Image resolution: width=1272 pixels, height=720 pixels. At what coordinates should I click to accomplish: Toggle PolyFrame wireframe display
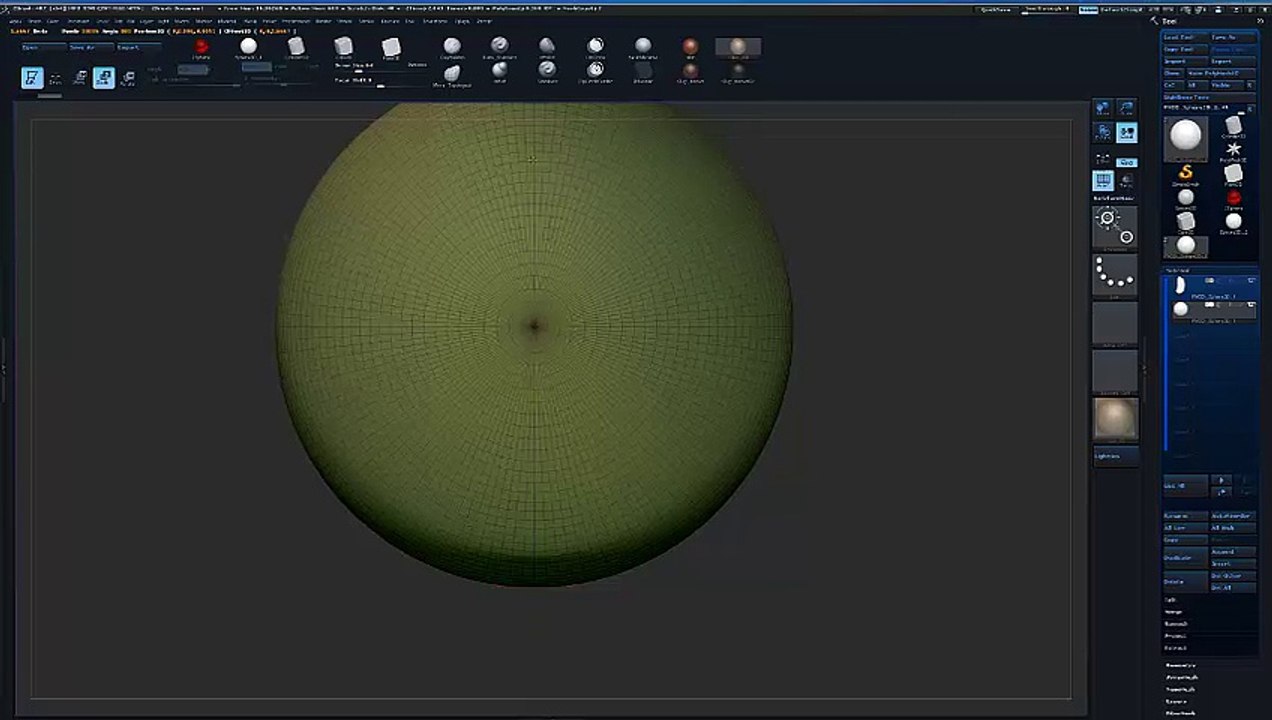(1103, 181)
